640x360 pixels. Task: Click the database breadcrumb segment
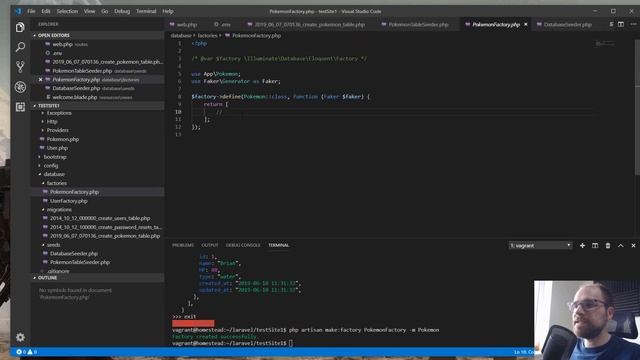(x=181, y=36)
